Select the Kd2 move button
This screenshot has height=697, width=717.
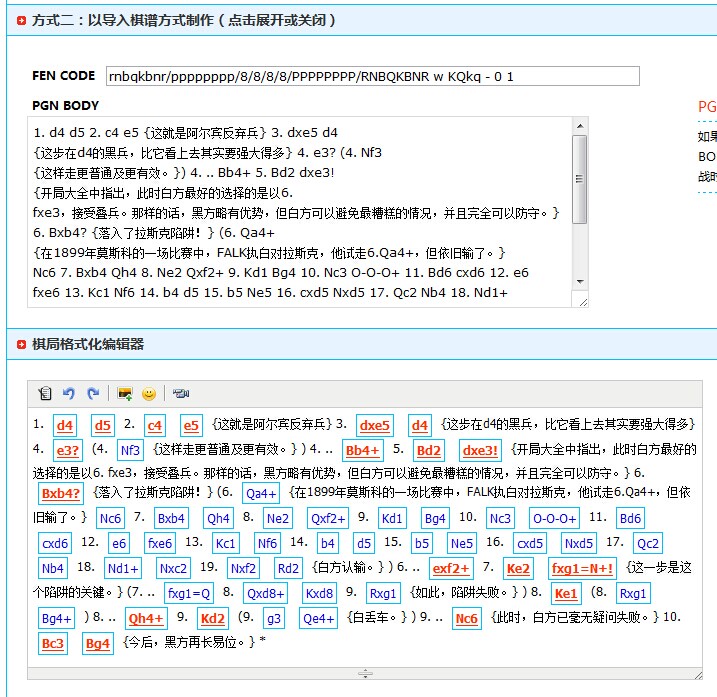pos(213,618)
